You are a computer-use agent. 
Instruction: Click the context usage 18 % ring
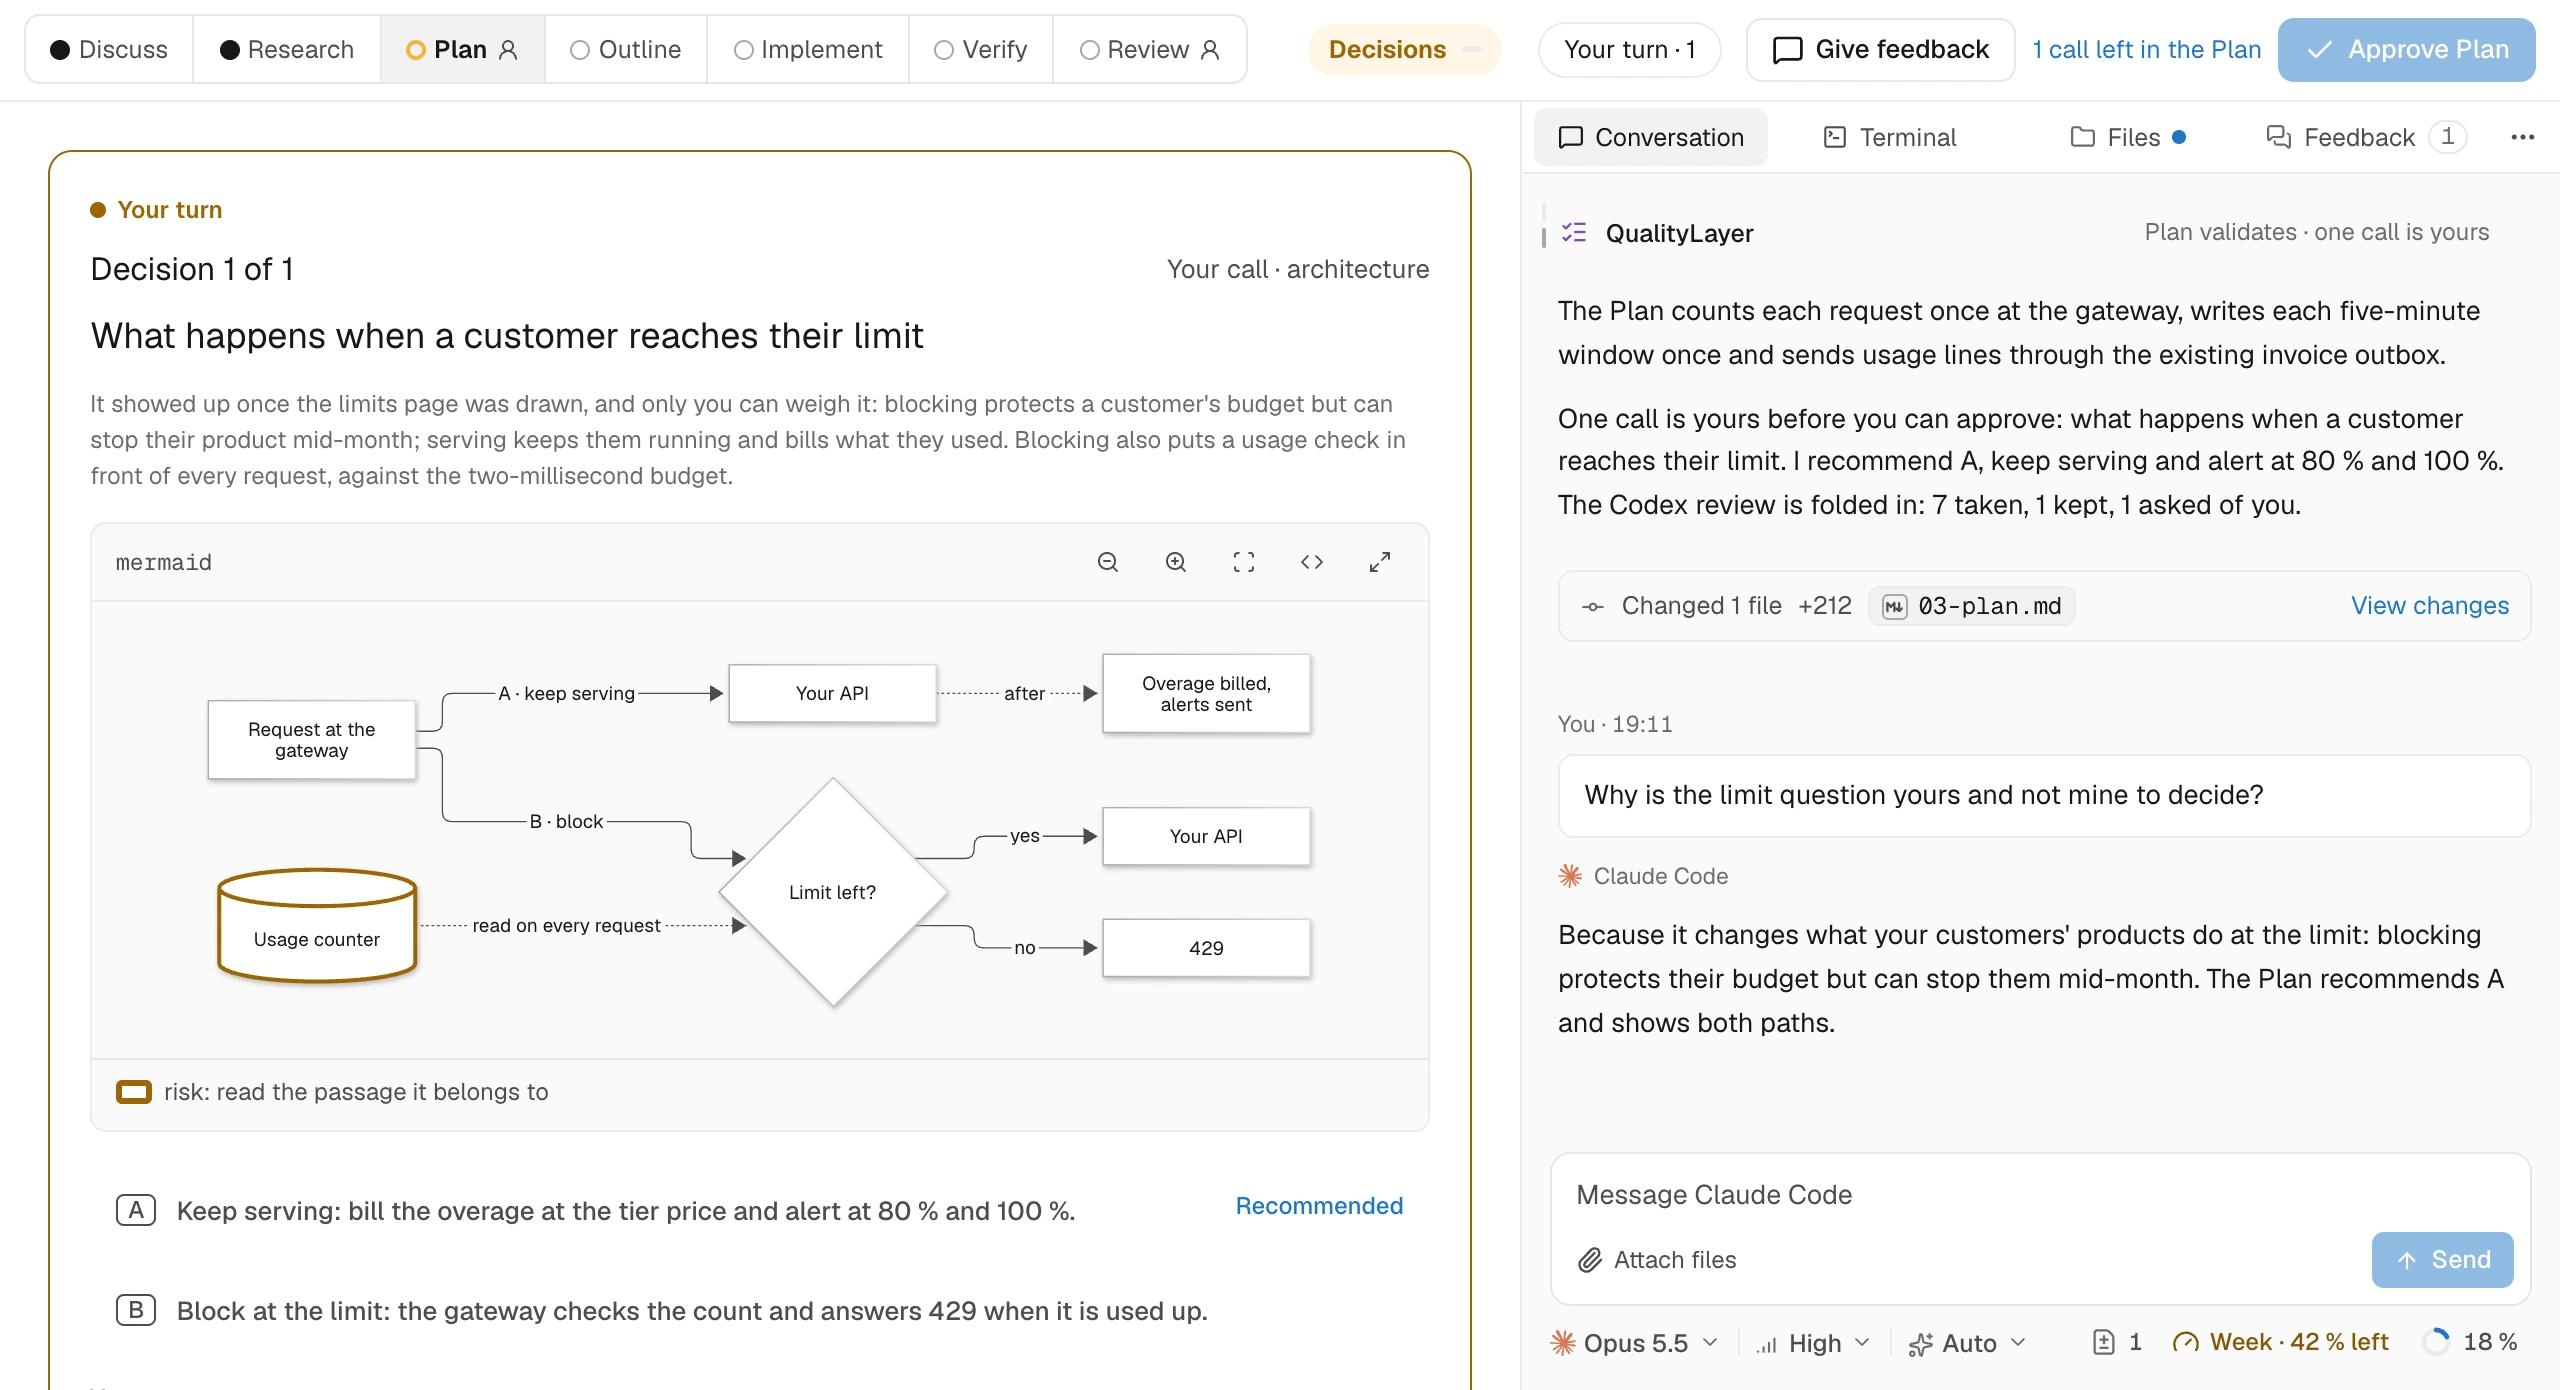2436,1342
